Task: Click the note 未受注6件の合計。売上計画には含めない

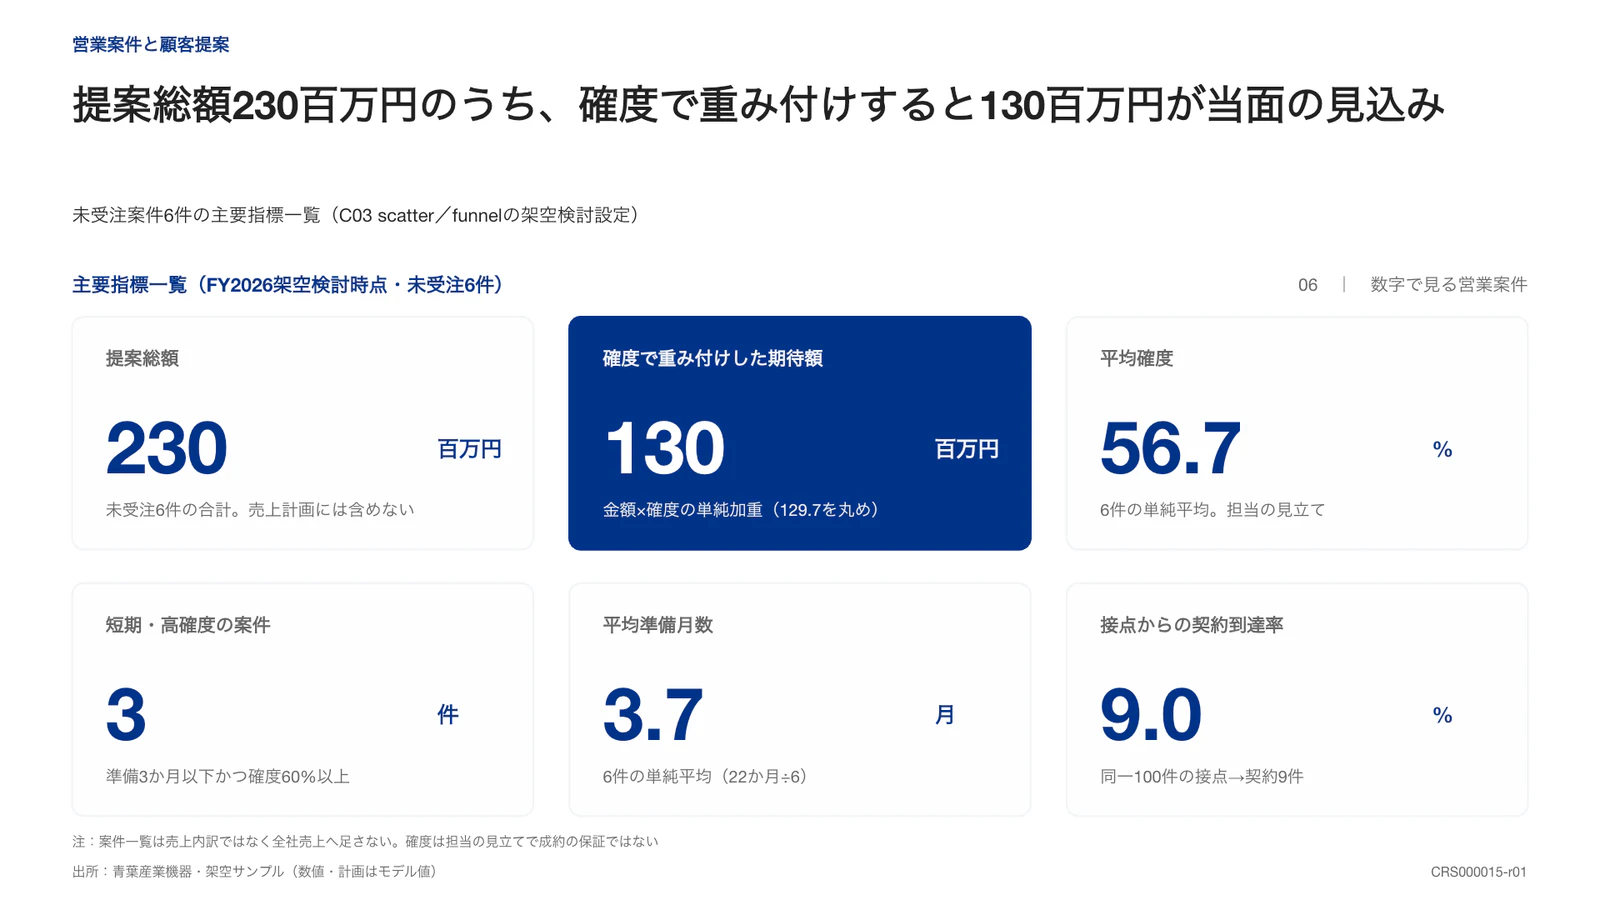Action: pyautogui.click(x=260, y=510)
